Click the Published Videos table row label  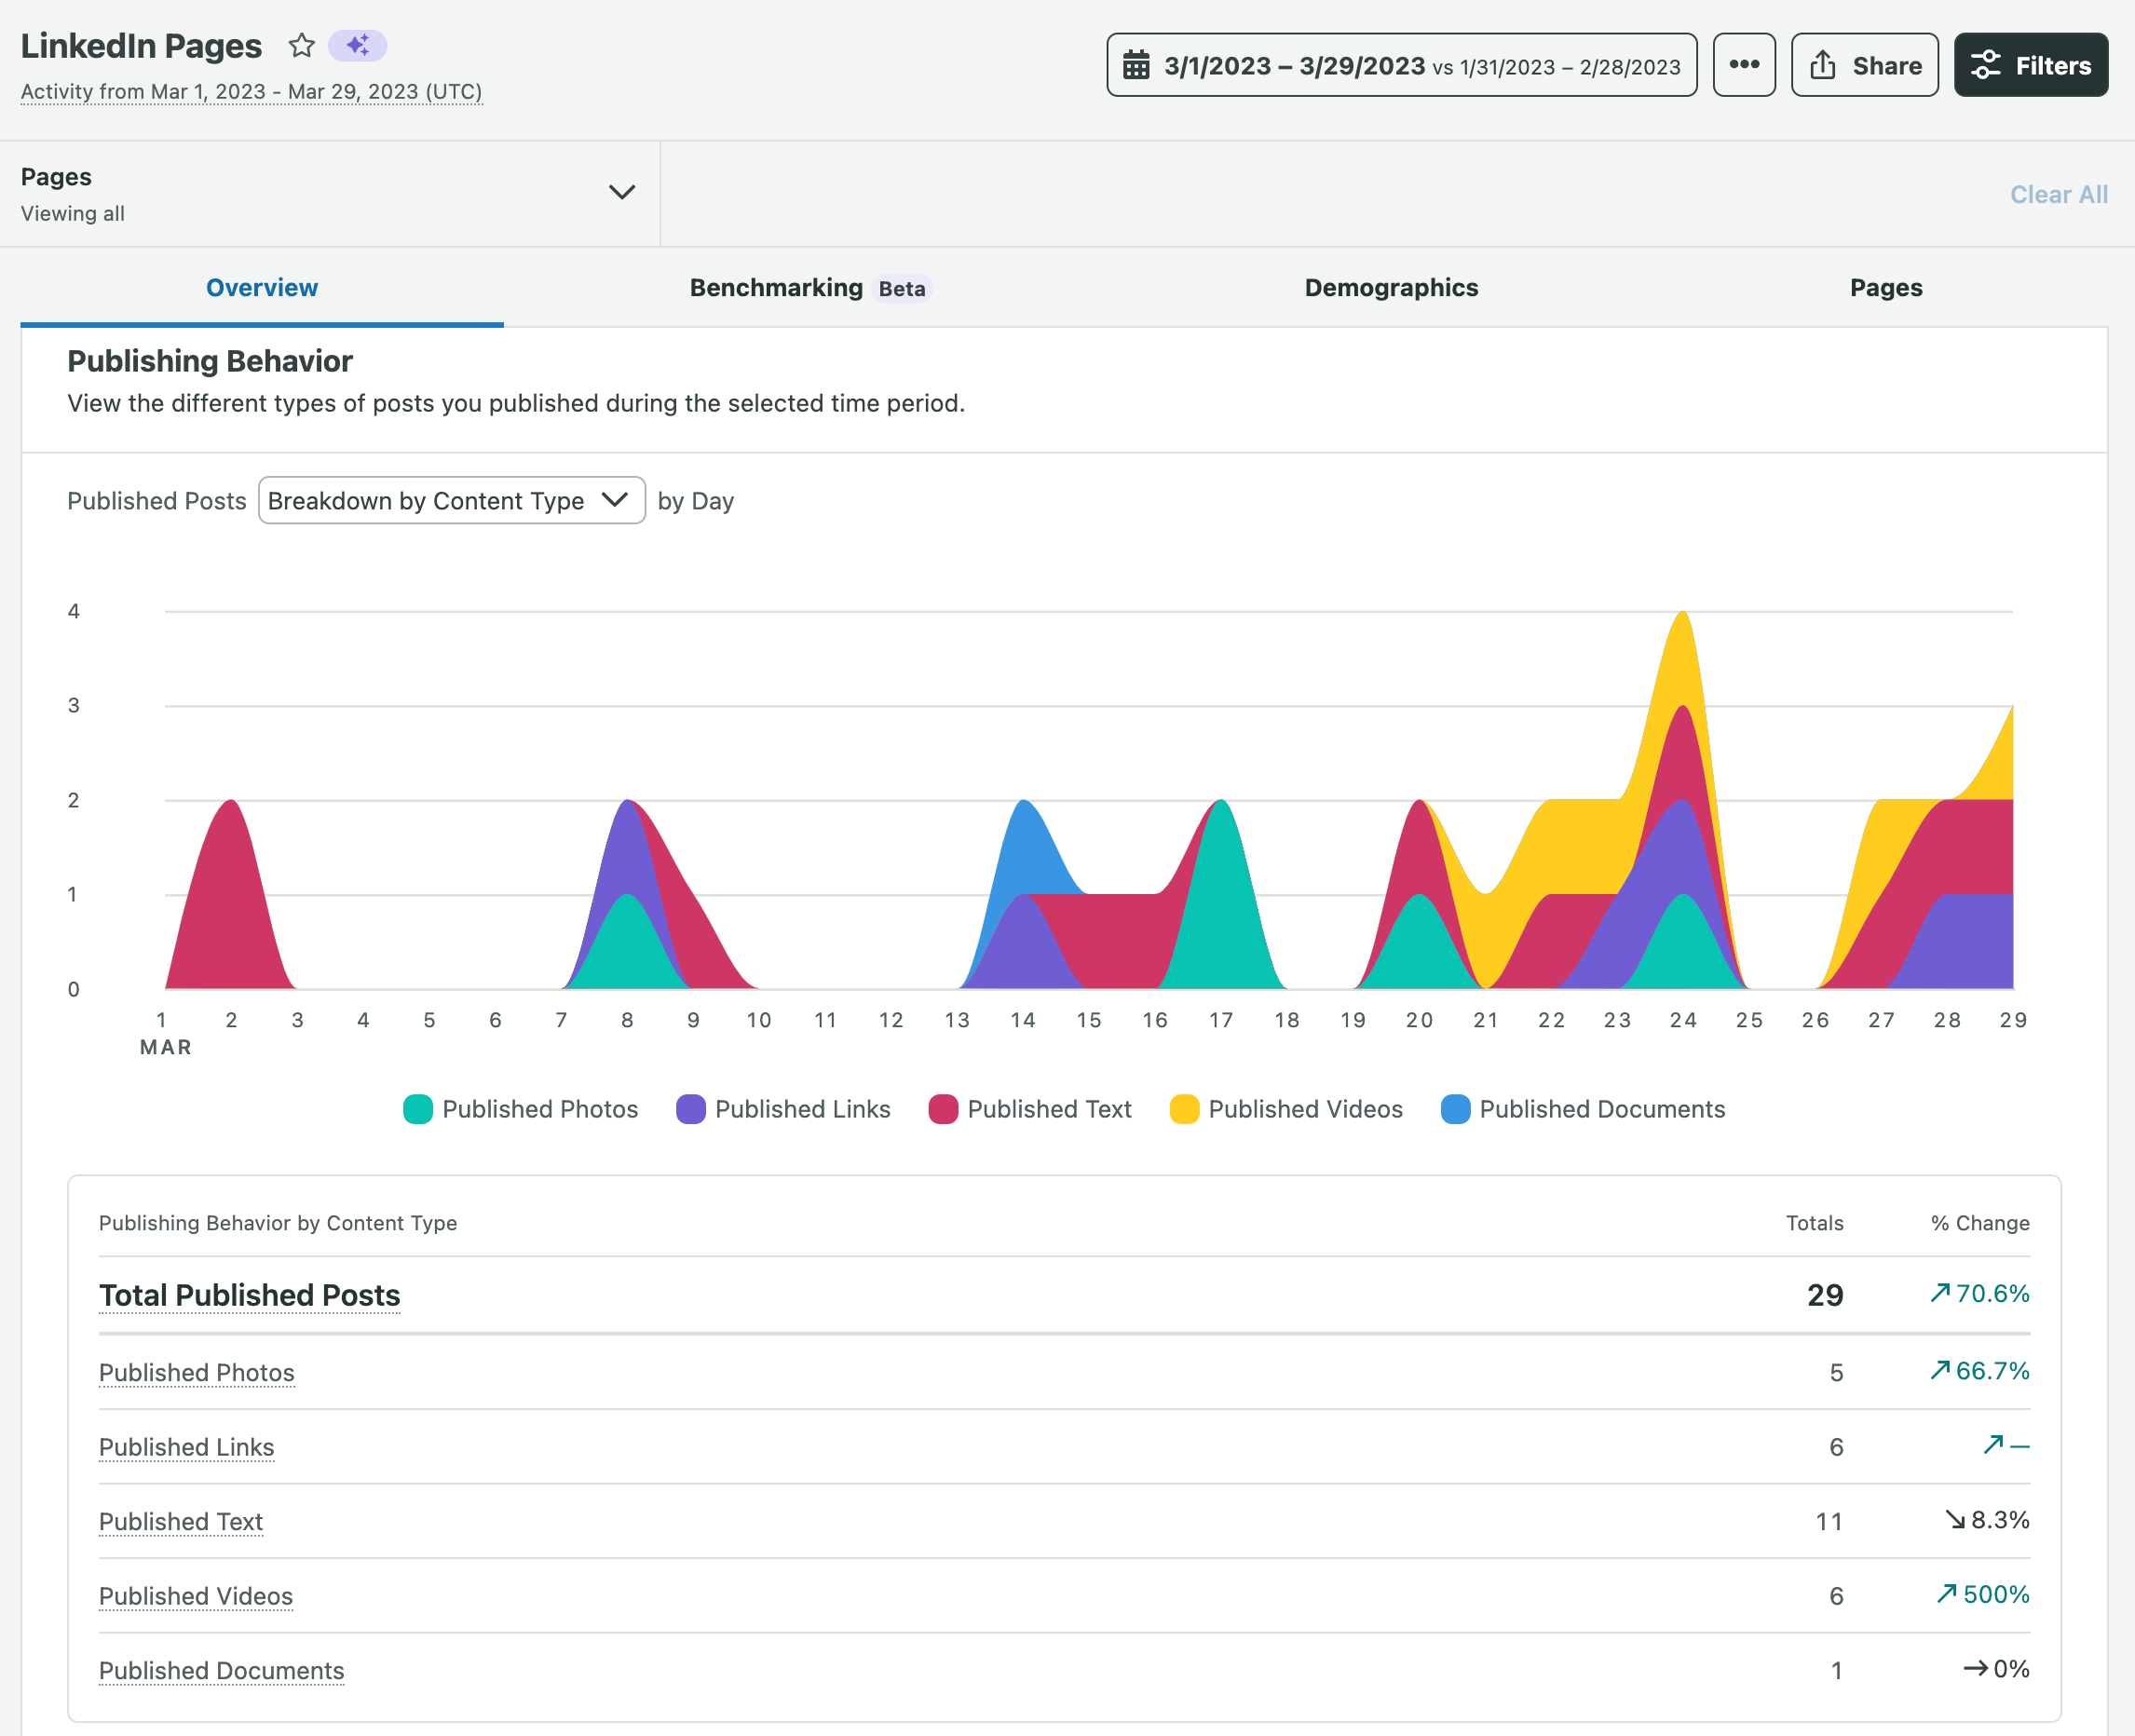[x=196, y=1596]
